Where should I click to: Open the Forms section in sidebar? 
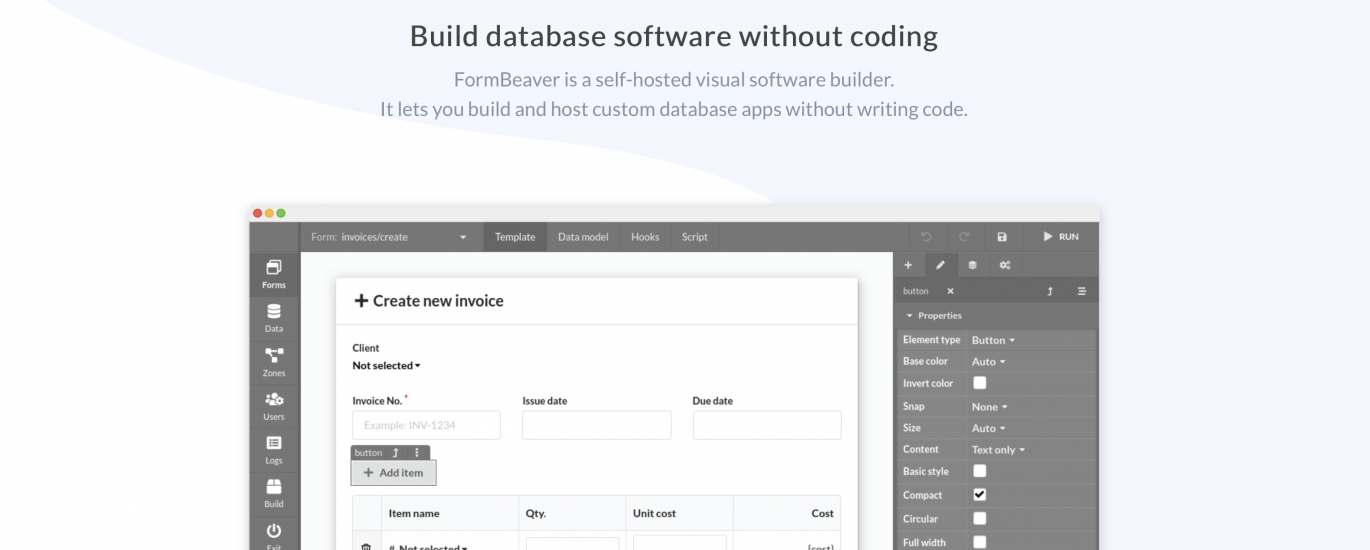(274, 274)
